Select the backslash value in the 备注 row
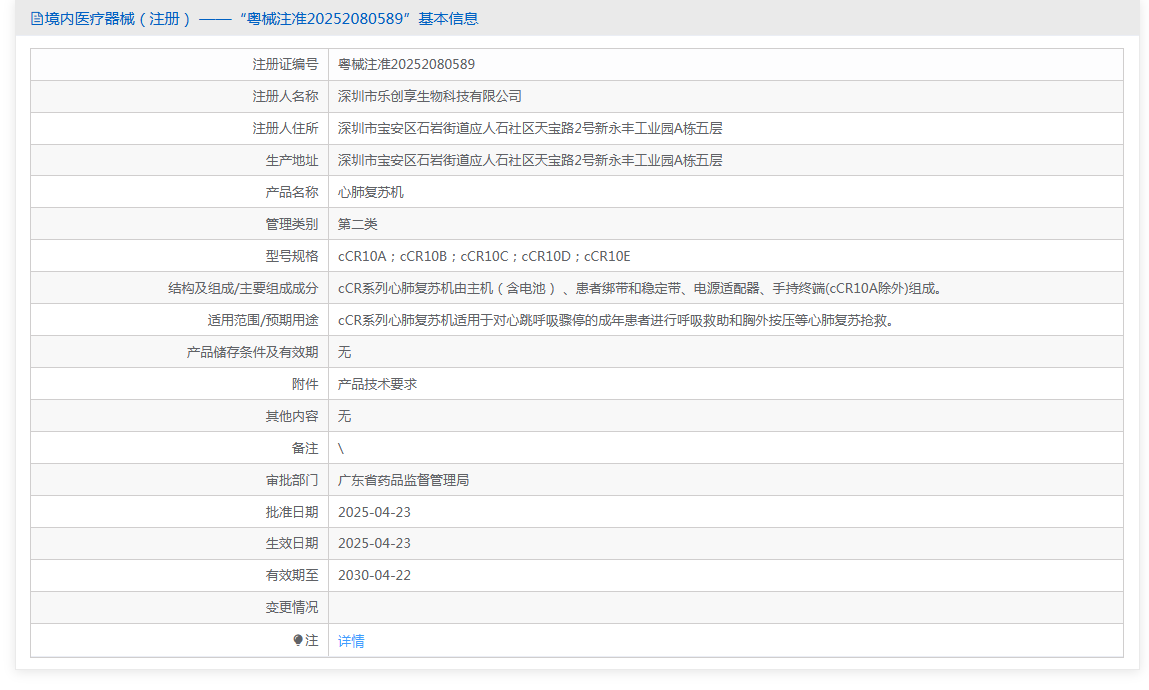The image size is (1149, 690). click(x=341, y=448)
